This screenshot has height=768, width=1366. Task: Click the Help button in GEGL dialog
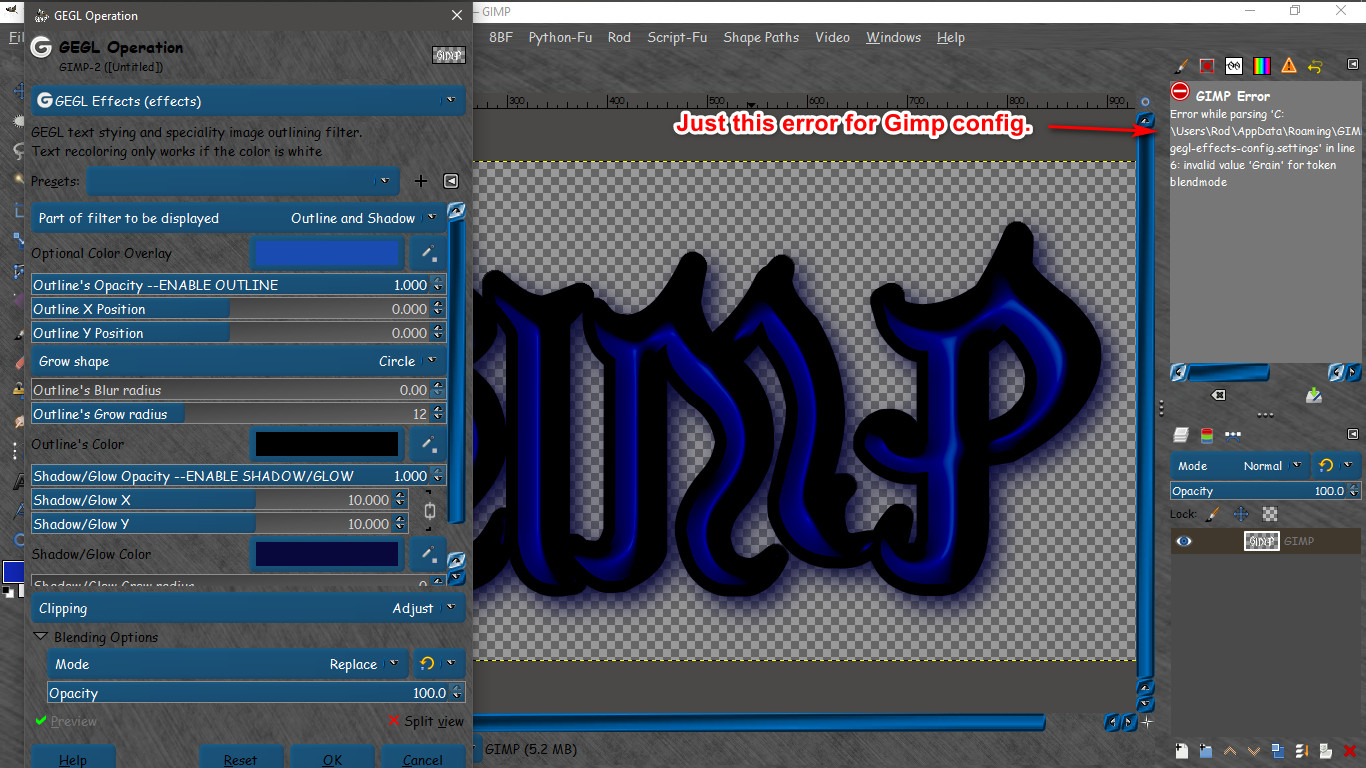pyautogui.click(x=73, y=758)
